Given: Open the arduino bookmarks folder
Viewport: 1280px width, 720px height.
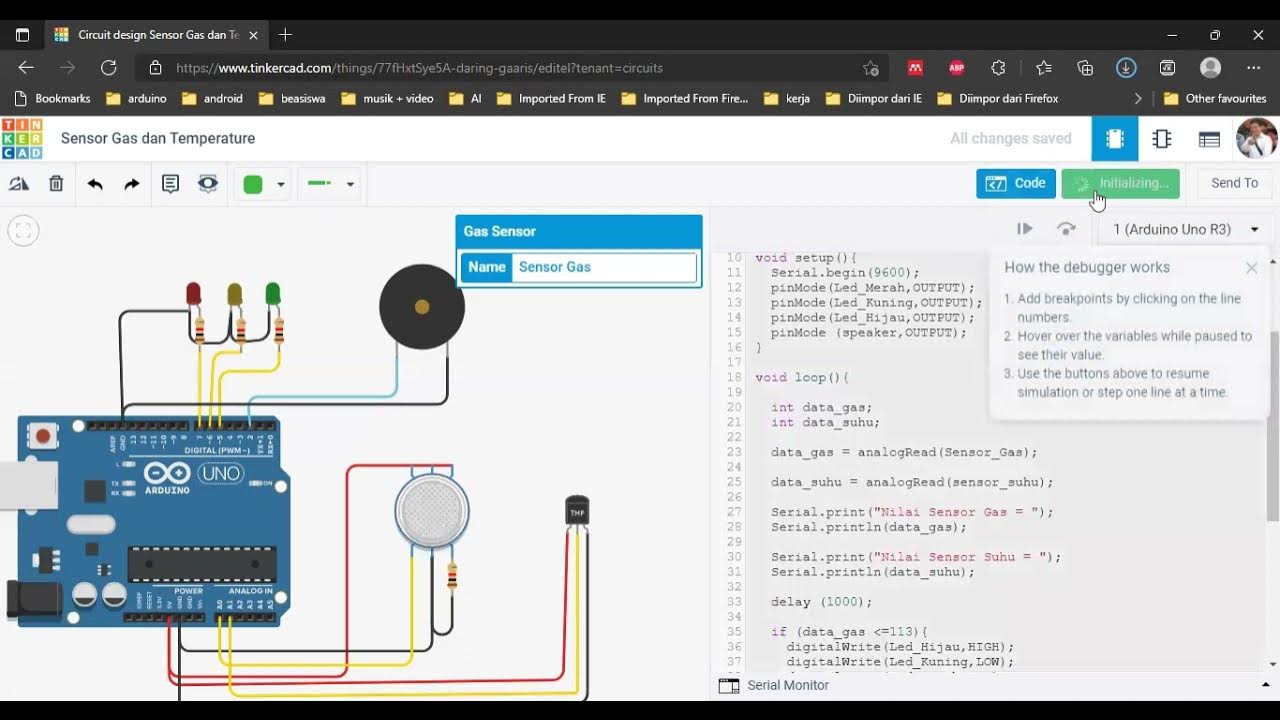Looking at the screenshot, I should (136, 99).
